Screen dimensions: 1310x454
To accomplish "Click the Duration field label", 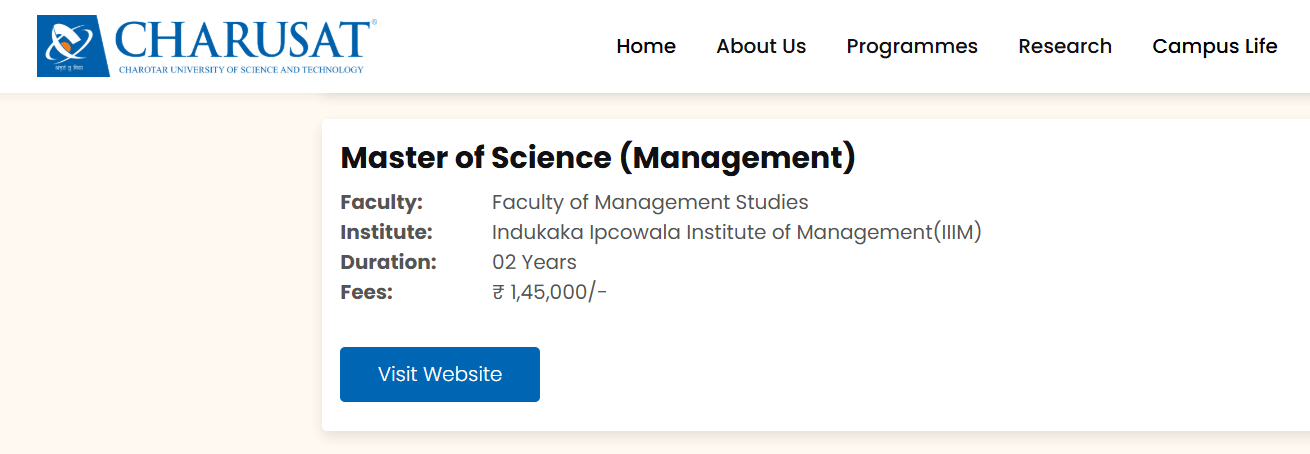I will 388,262.
